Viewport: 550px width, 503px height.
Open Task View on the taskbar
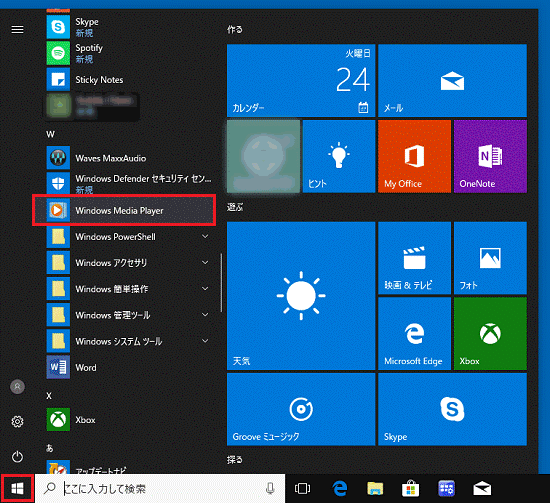coord(302,488)
